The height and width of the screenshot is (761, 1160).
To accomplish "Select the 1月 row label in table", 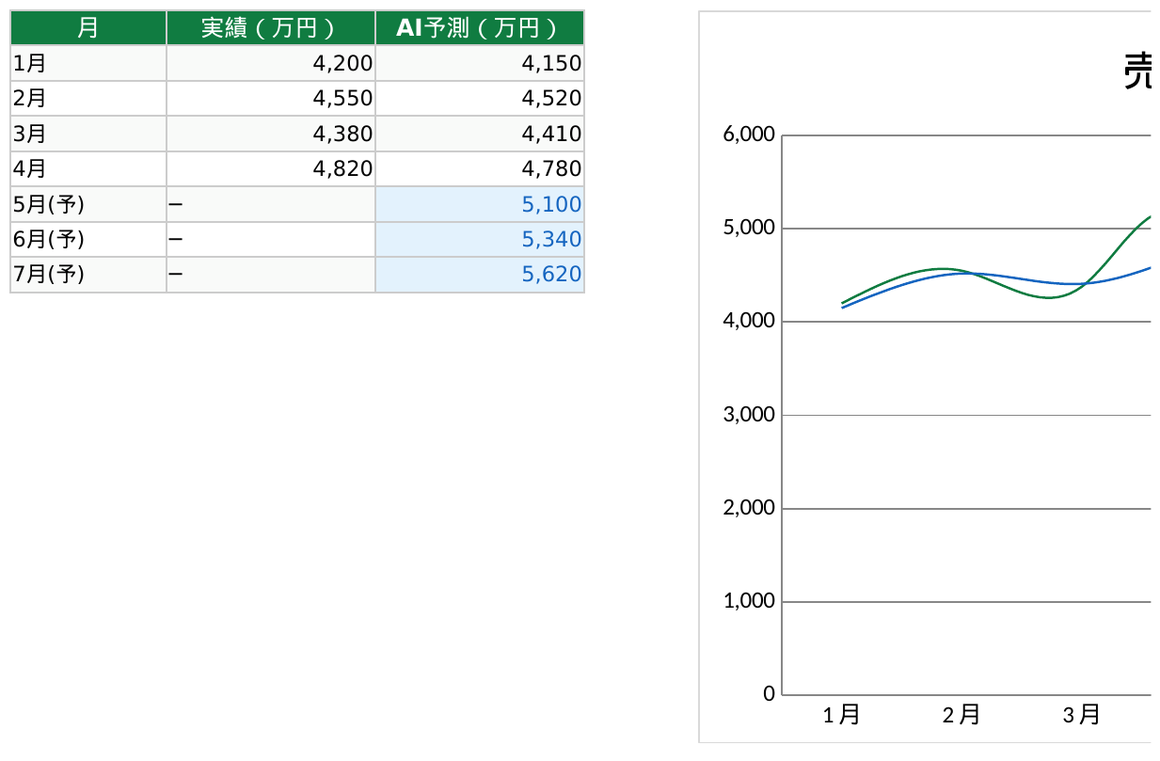I will point(88,64).
